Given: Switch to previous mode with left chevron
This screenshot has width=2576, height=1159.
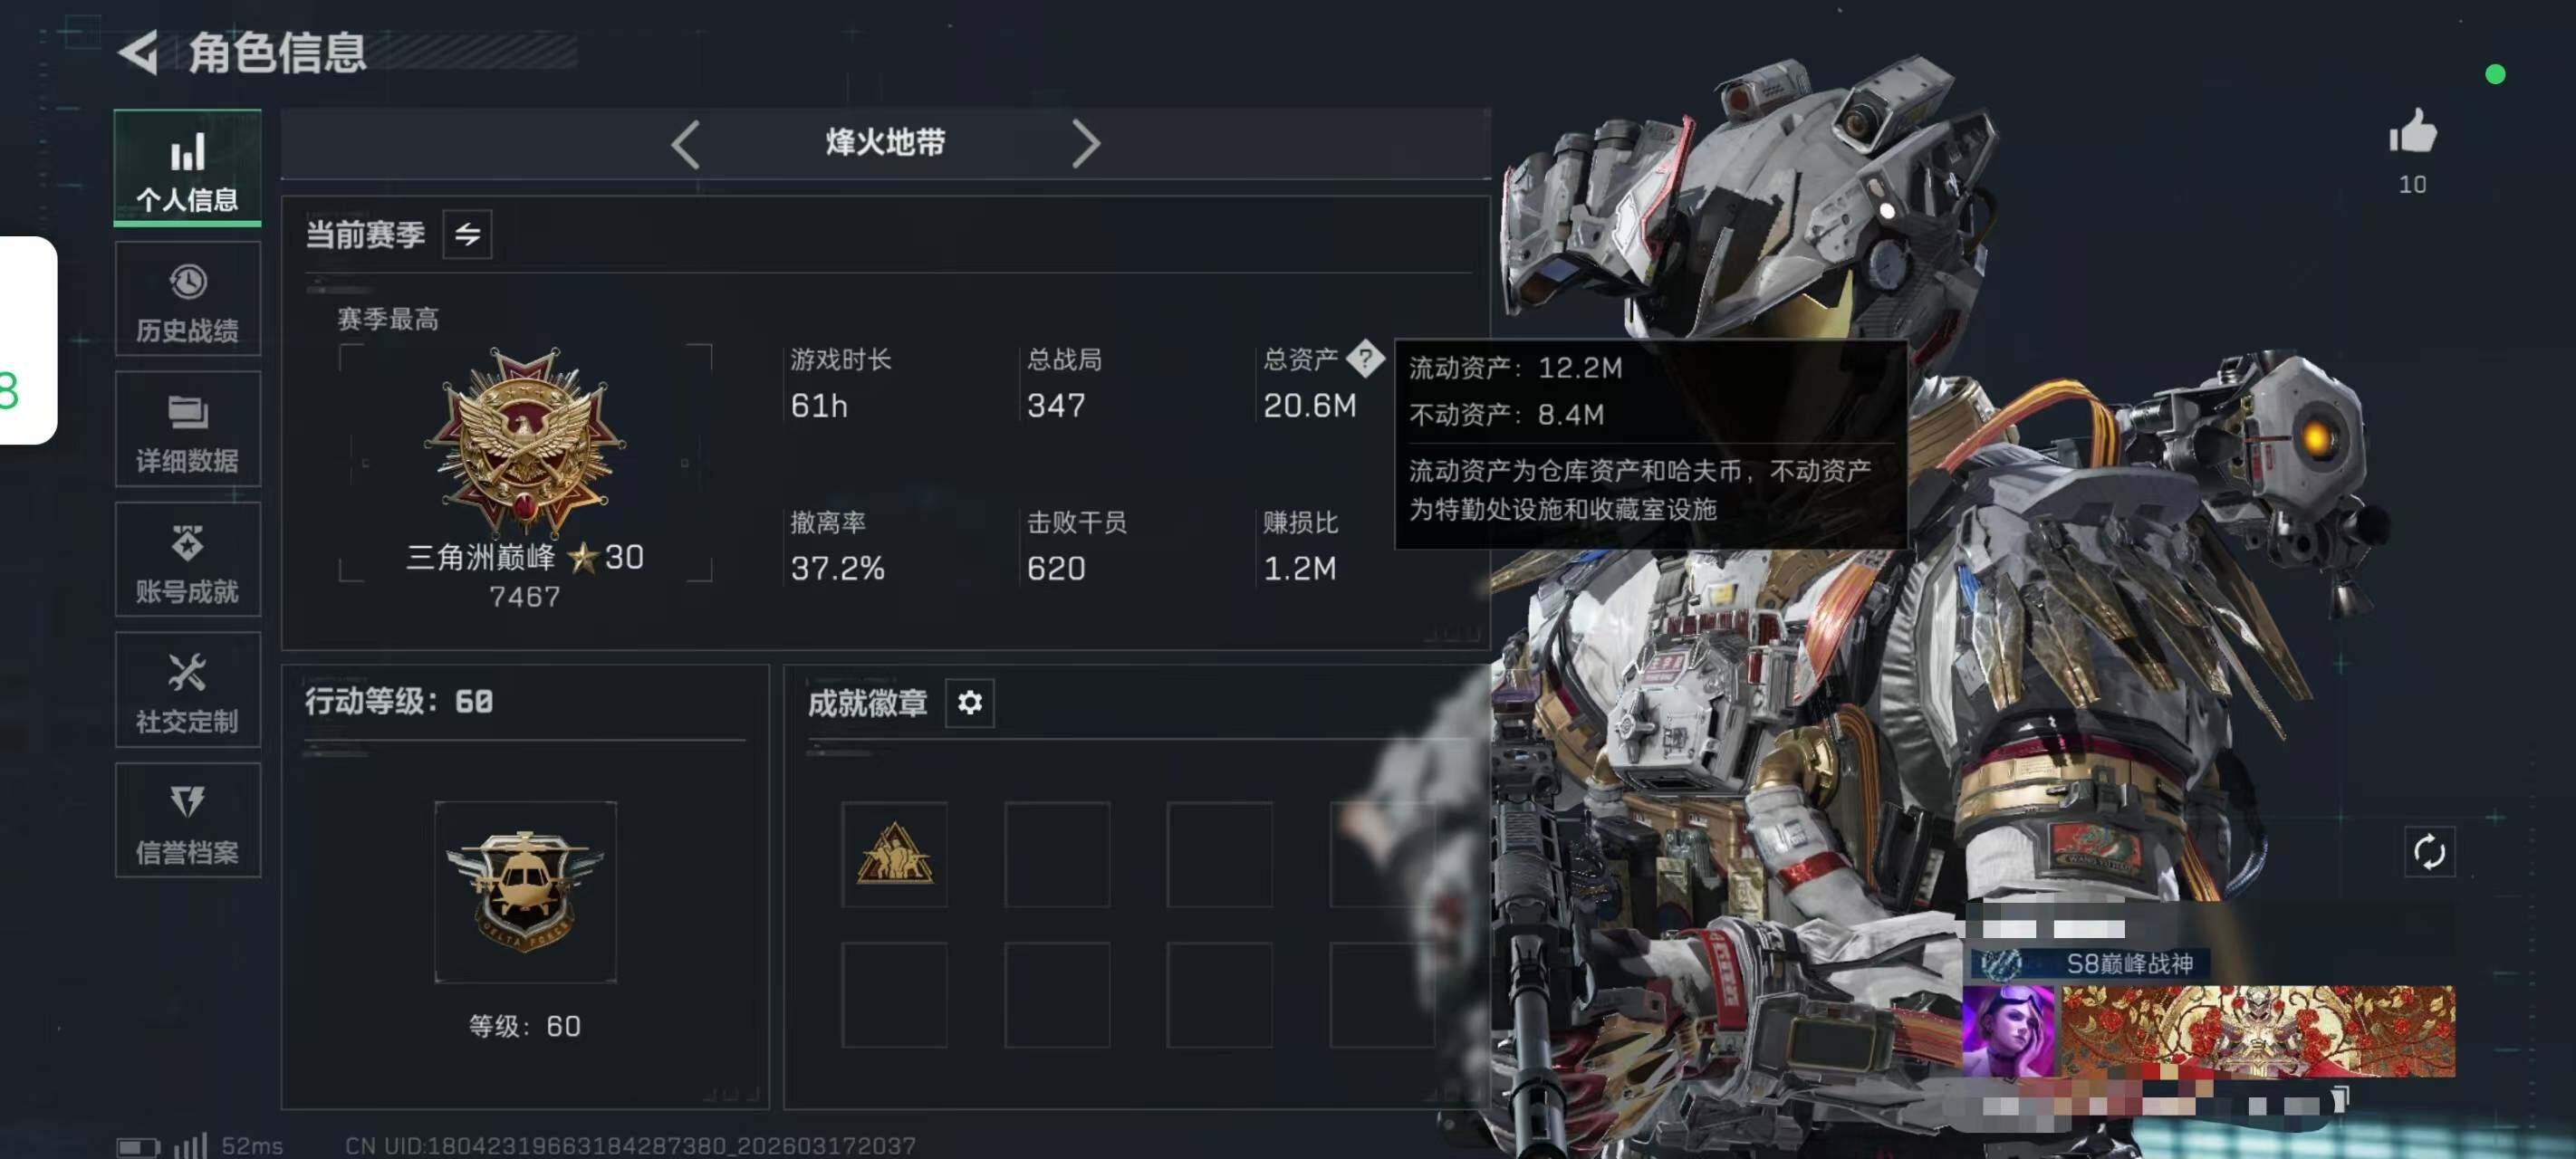Looking at the screenshot, I should pos(685,144).
